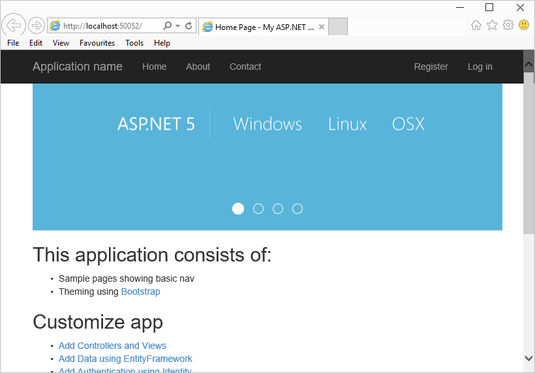The height and width of the screenshot is (373, 535).
Task: Follow the Bootstrap link
Action: click(141, 292)
